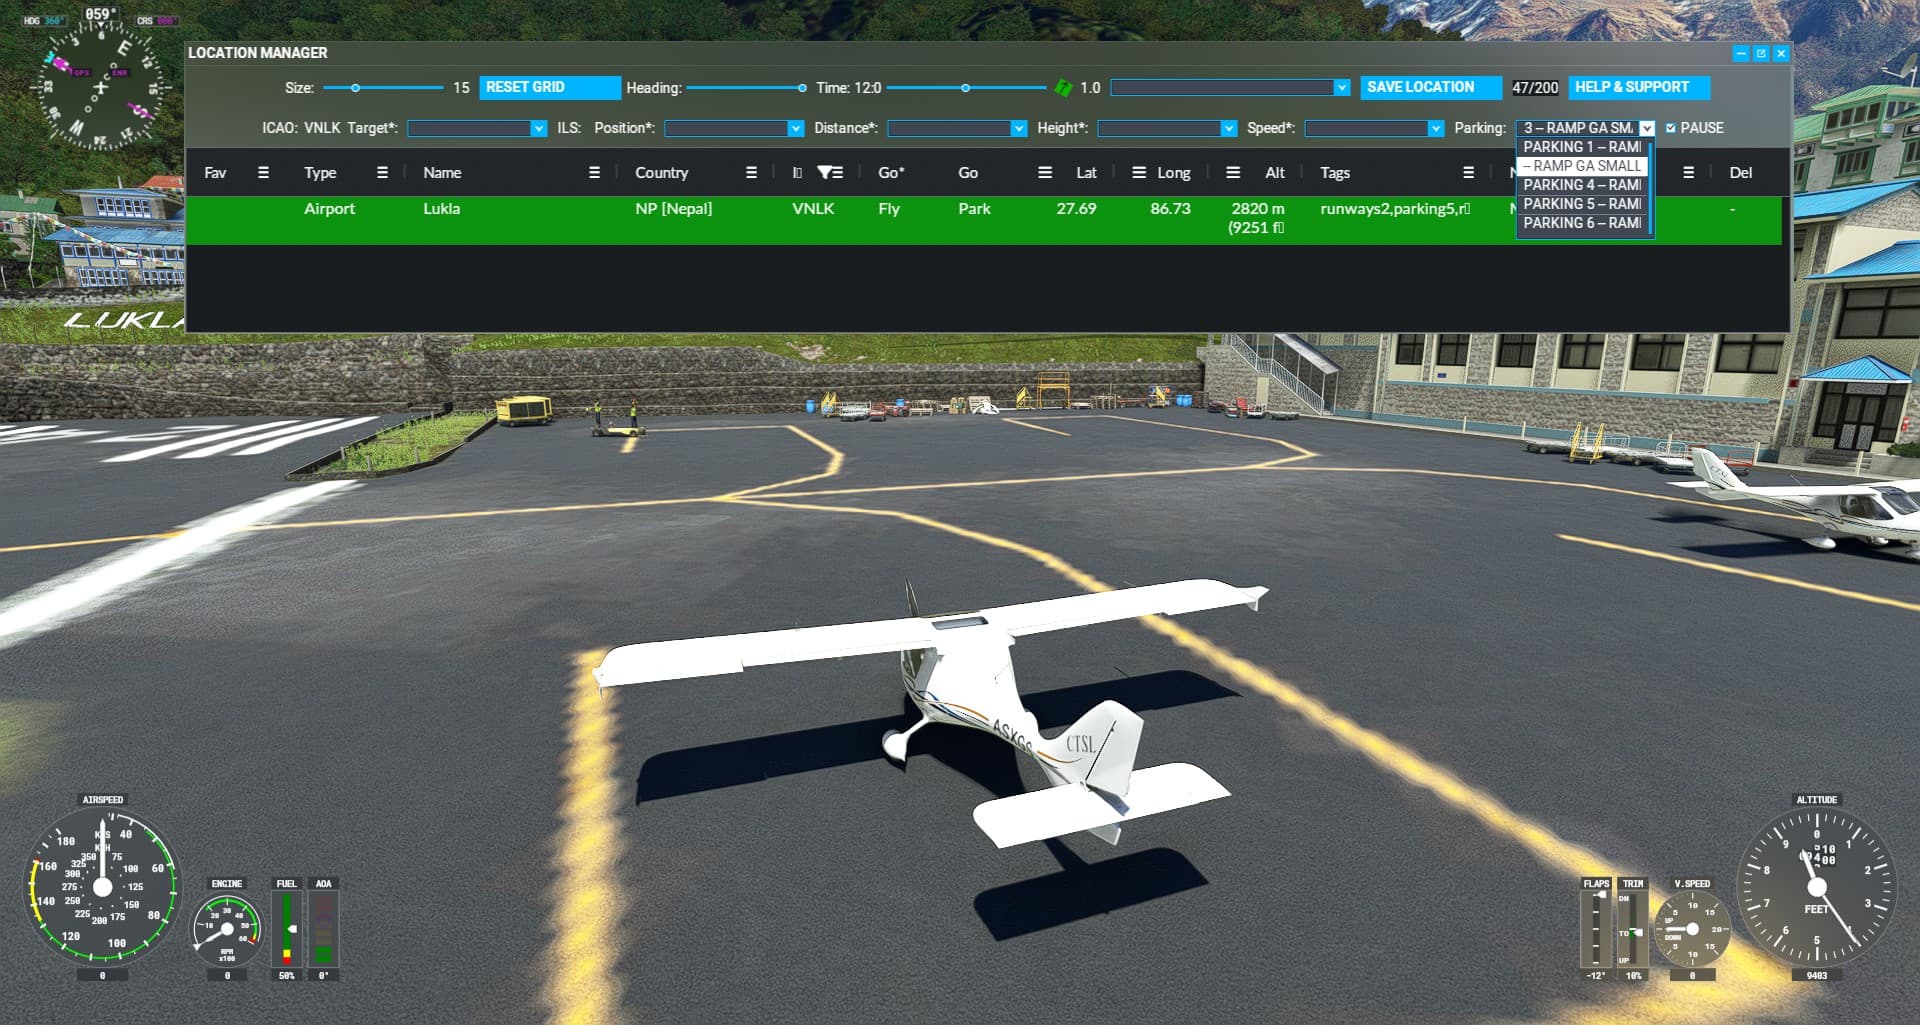Click the green arrow icon beside 1.0
Image resolution: width=1920 pixels, height=1025 pixels.
click(1063, 88)
